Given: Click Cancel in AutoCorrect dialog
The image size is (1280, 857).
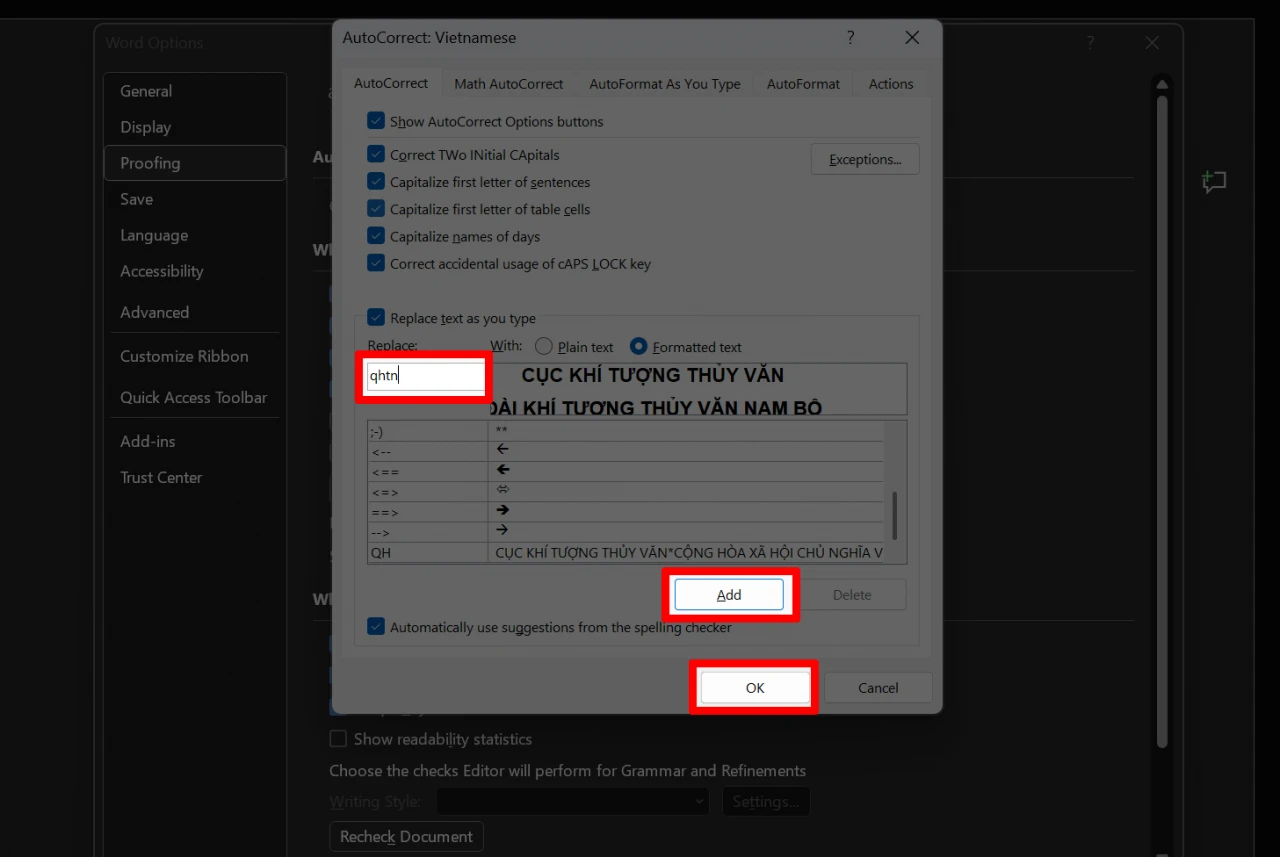Looking at the screenshot, I should click(877, 688).
